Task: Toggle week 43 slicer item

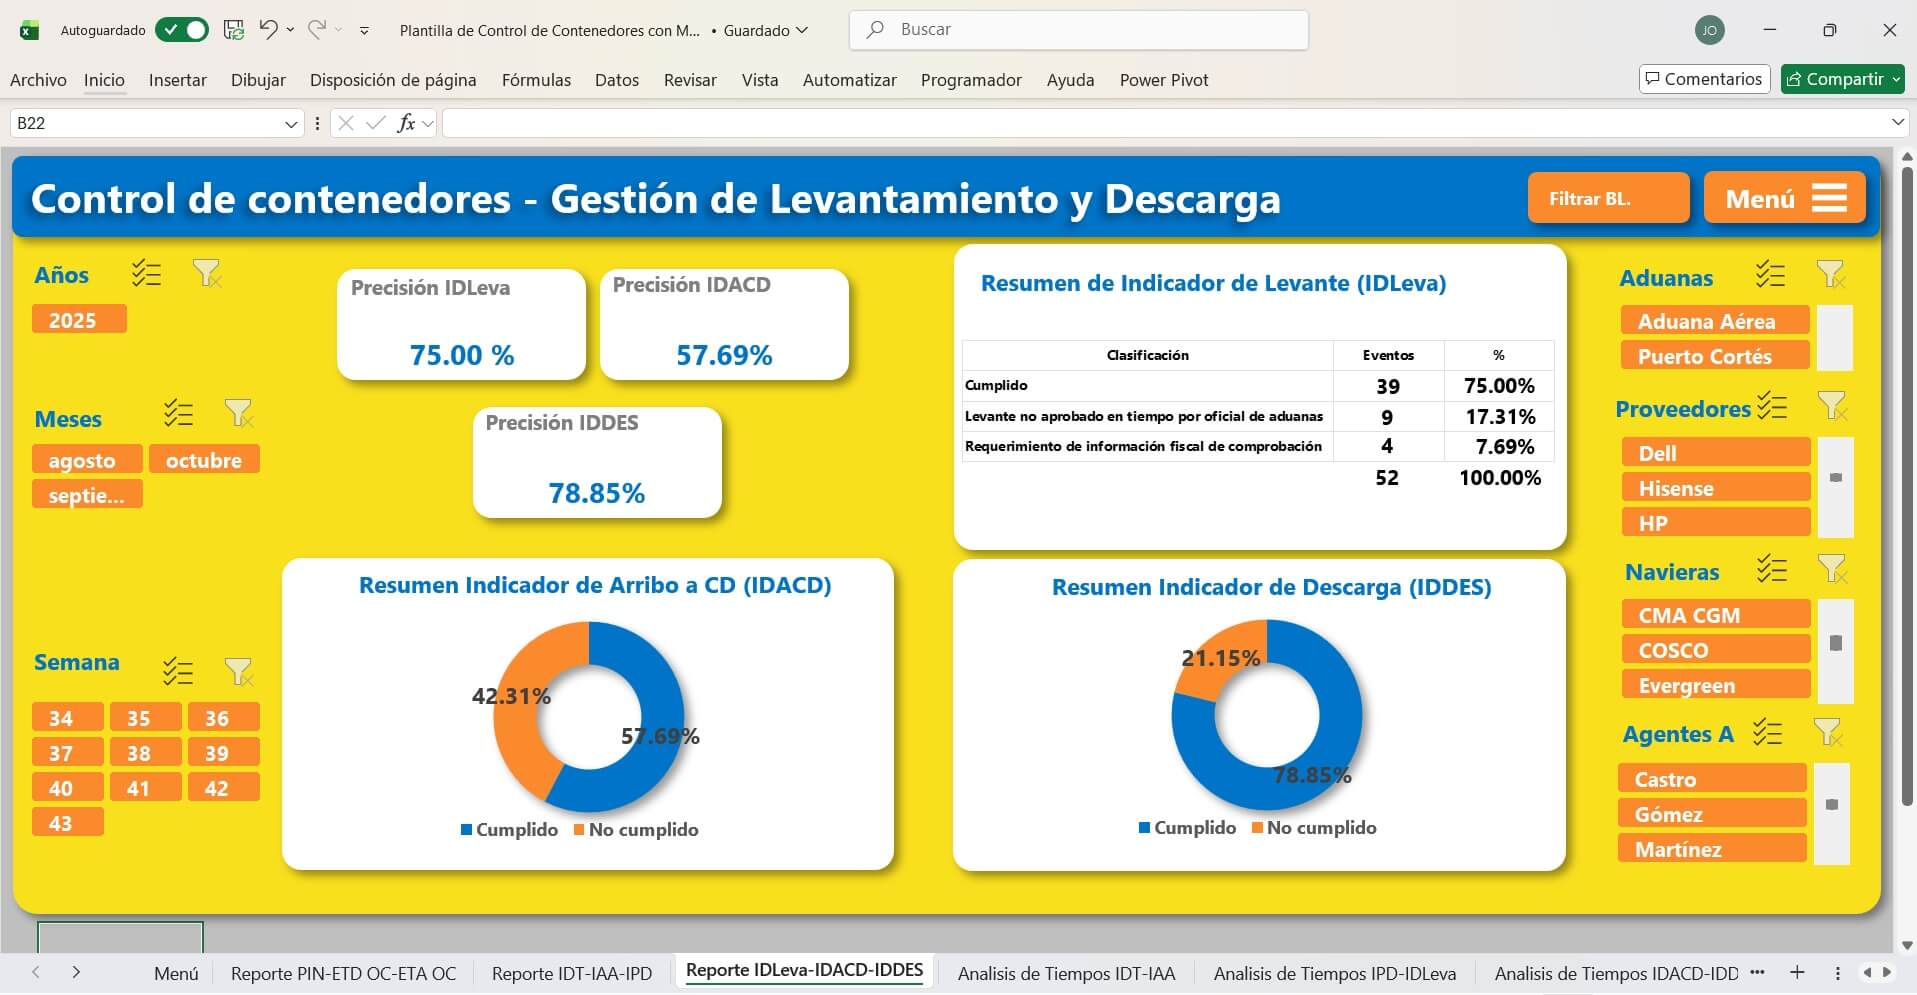Action: pyautogui.click(x=67, y=823)
